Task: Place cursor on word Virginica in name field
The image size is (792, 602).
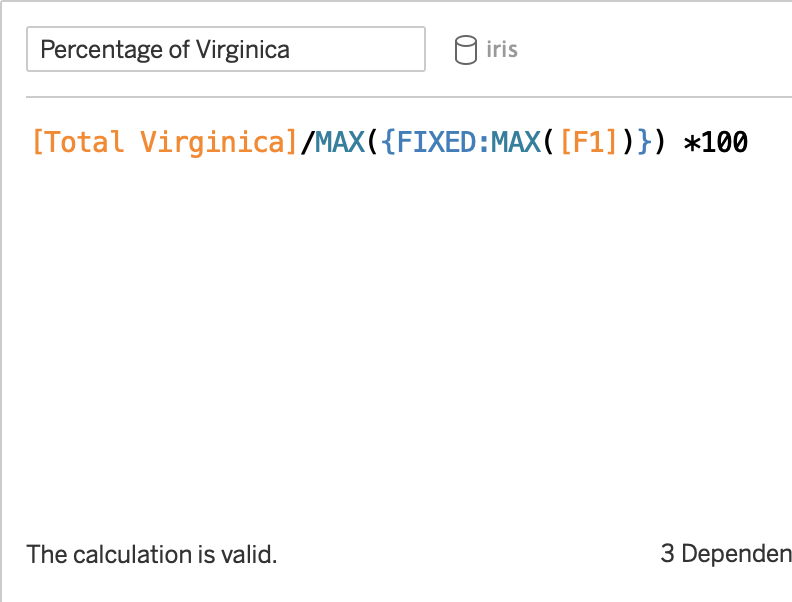Action: pos(243,49)
